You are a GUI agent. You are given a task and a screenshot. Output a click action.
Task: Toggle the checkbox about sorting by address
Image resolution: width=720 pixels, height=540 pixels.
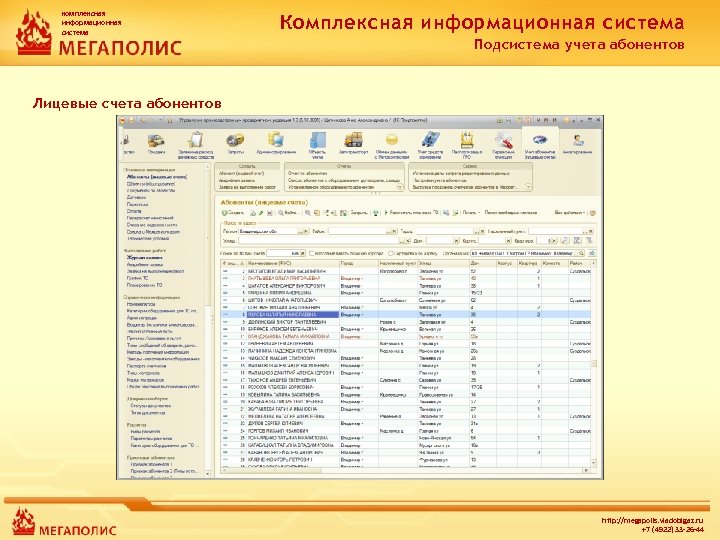[391, 253]
